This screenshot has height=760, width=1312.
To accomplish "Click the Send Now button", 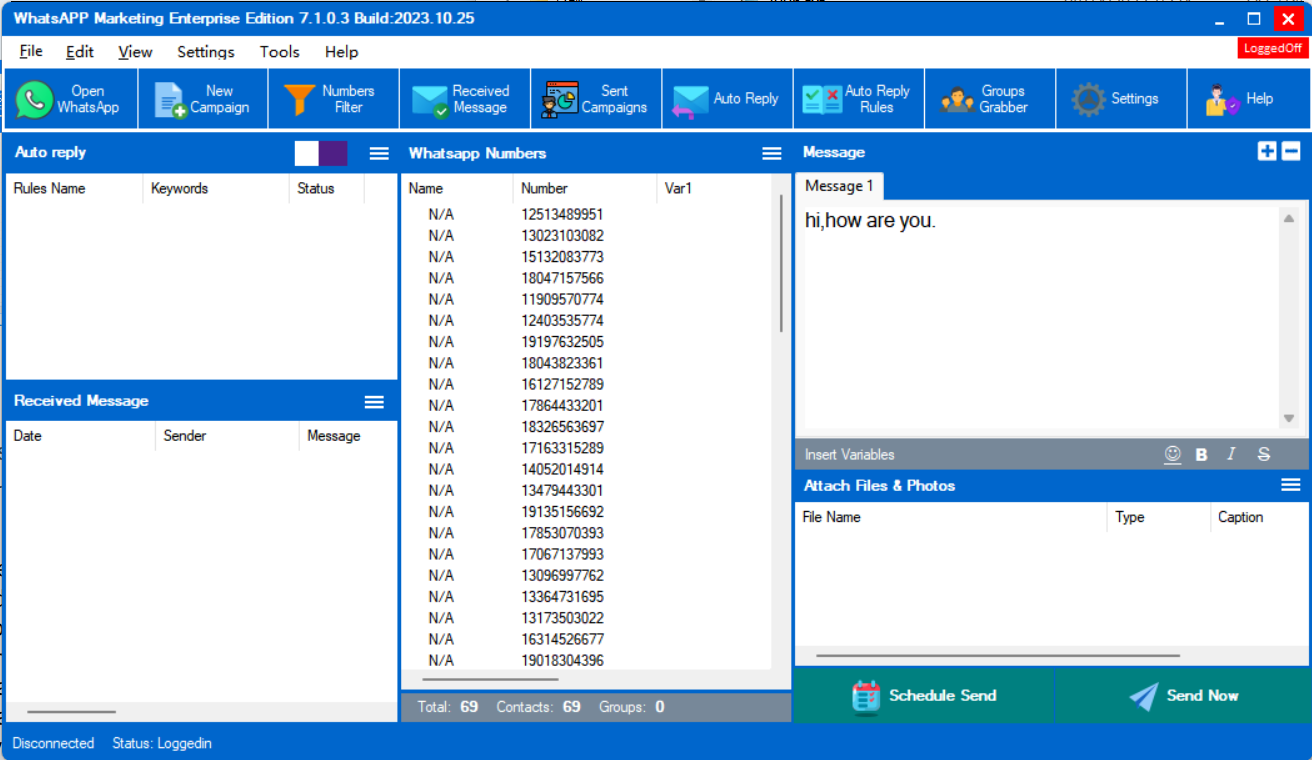I will point(1183,696).
